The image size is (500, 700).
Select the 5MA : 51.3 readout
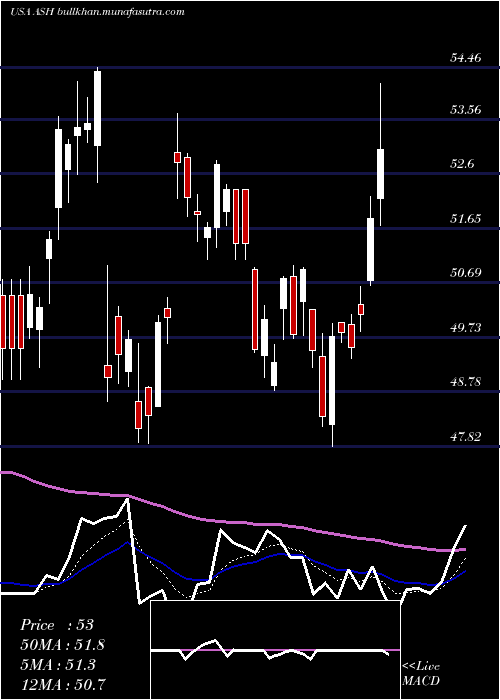click(x=58, y=664)
